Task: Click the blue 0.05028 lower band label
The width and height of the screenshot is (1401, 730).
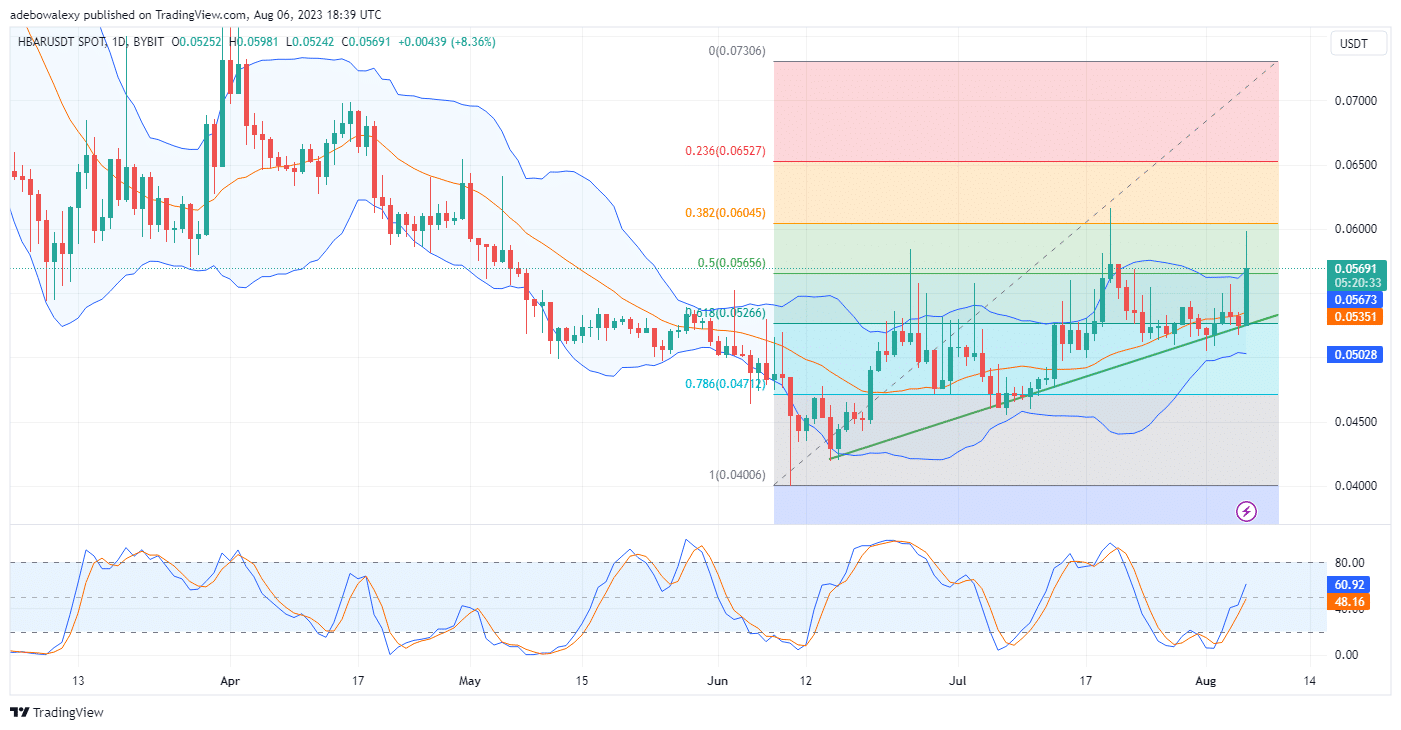Action: coord(1354,354)
